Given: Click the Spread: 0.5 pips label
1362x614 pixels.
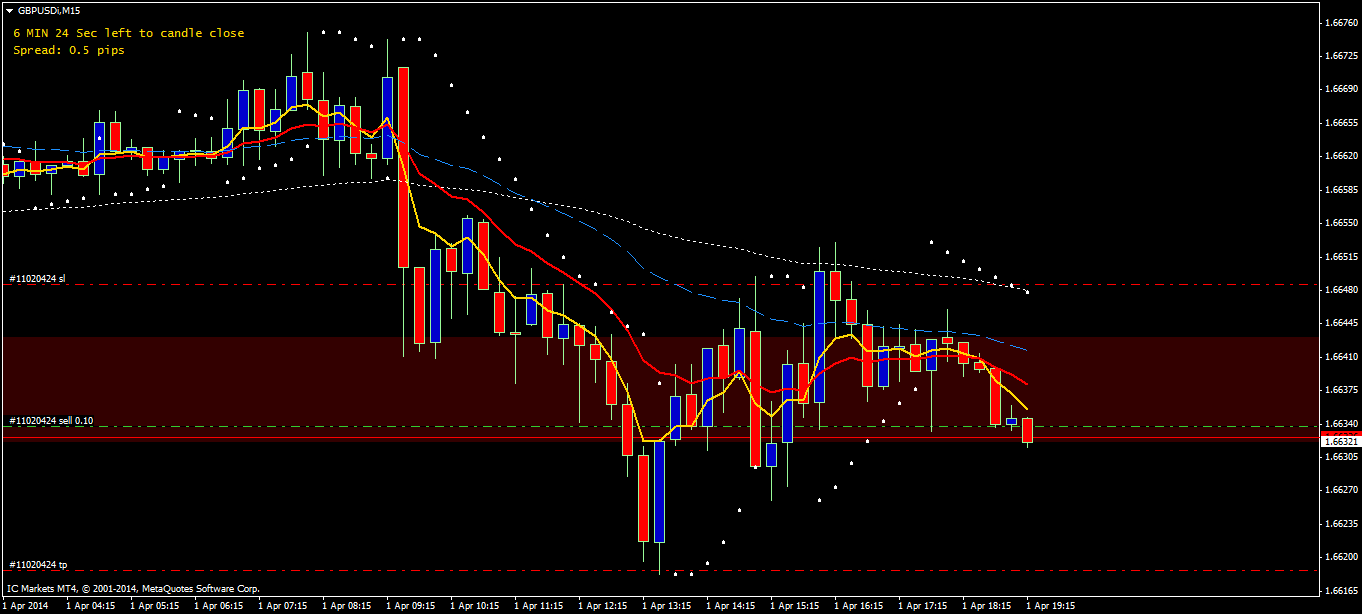Looking at the screenshot, I should point(69,50).
